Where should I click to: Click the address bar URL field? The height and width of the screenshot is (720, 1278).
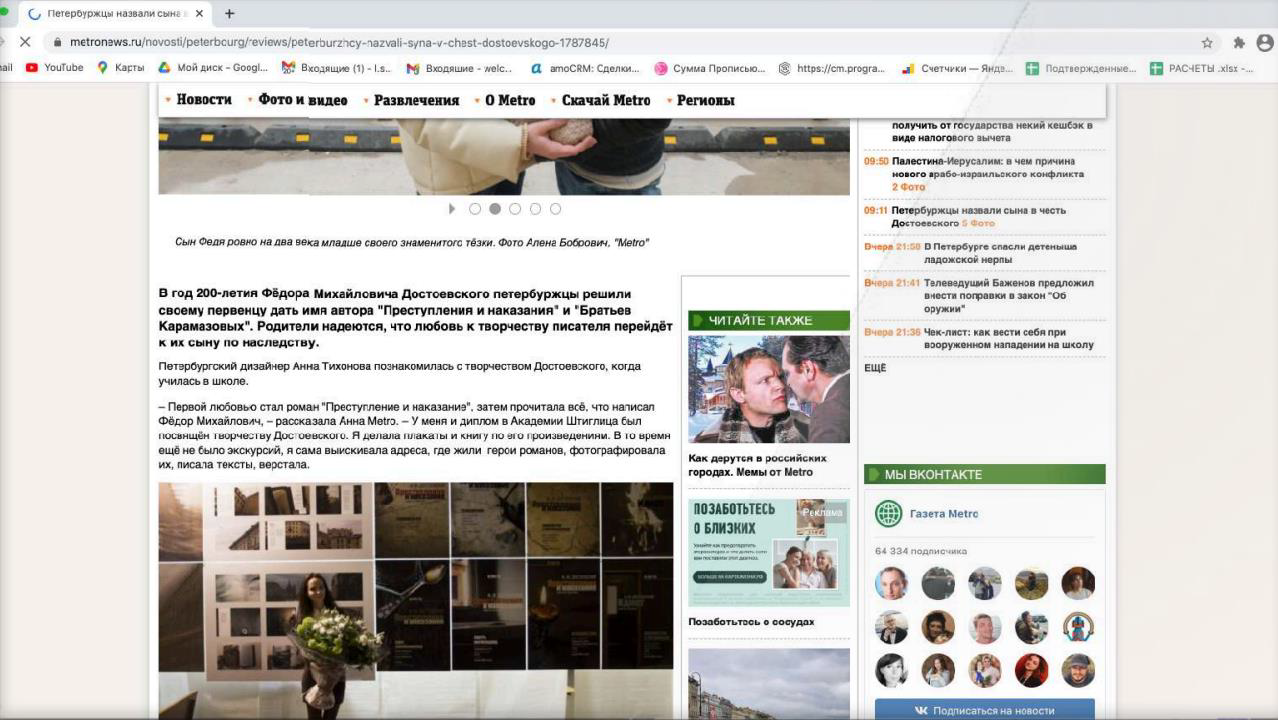620,43
